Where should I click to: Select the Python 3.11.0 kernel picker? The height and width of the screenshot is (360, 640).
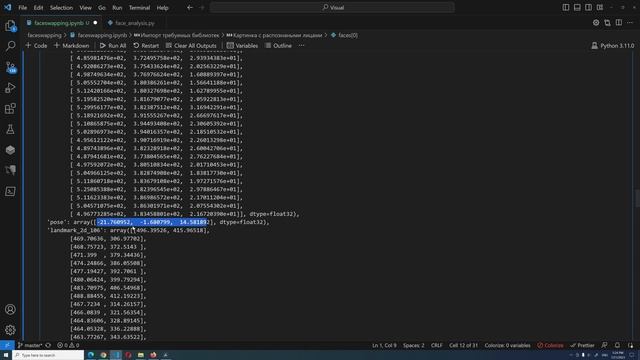point(613,46)
